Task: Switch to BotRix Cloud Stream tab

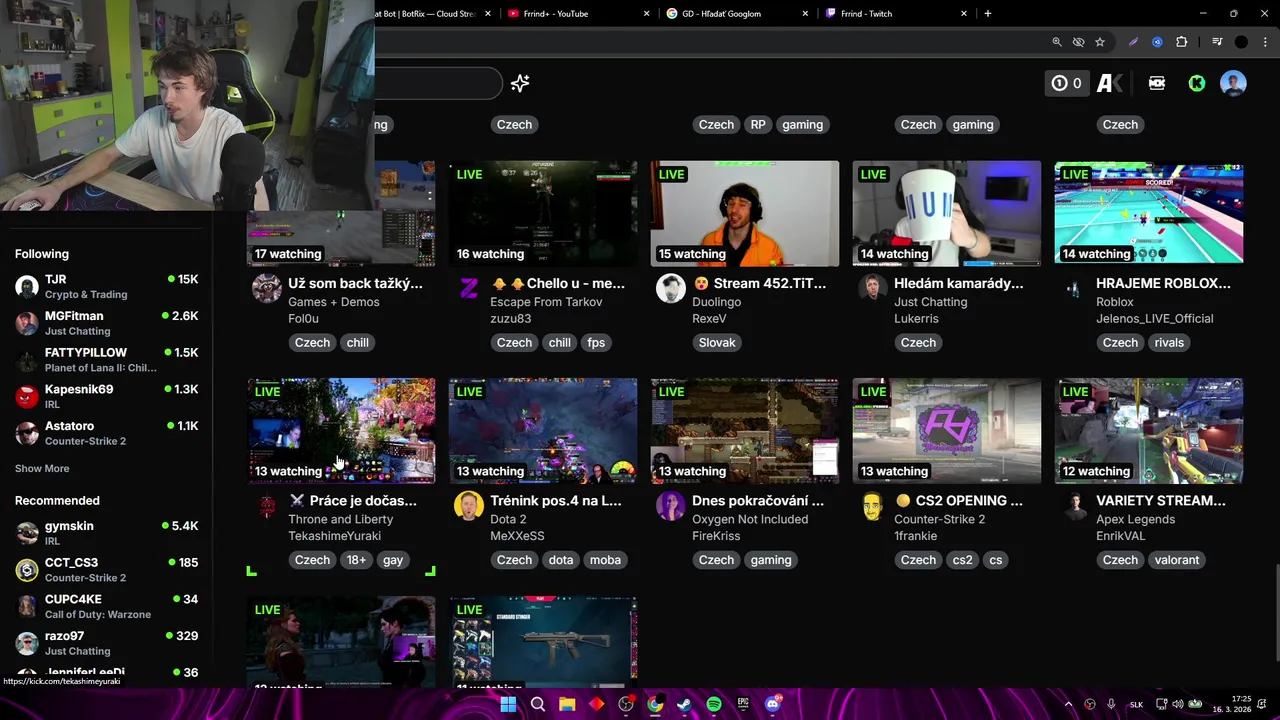Action: tap(437, 13)
